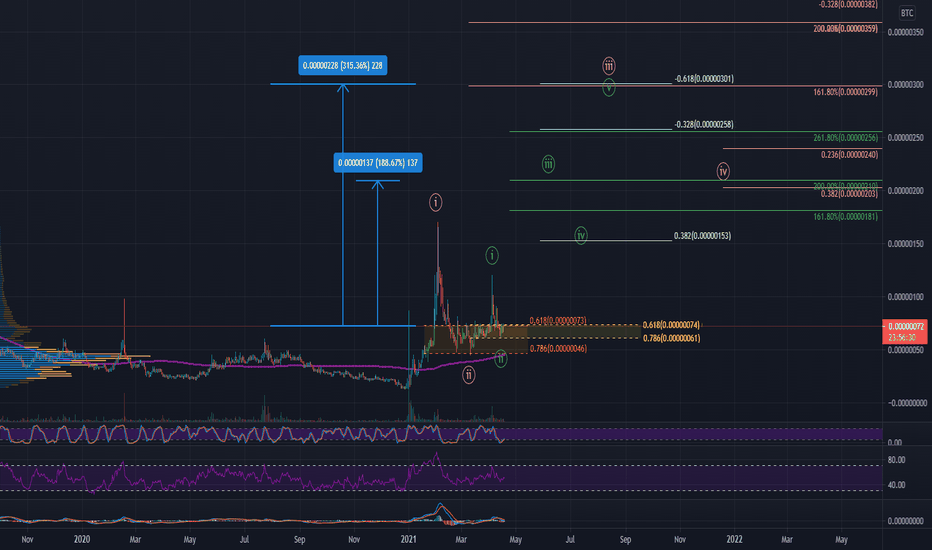Click the 40.00 RSI scale value
The image size is (932, 550).
tap(896, 485)
